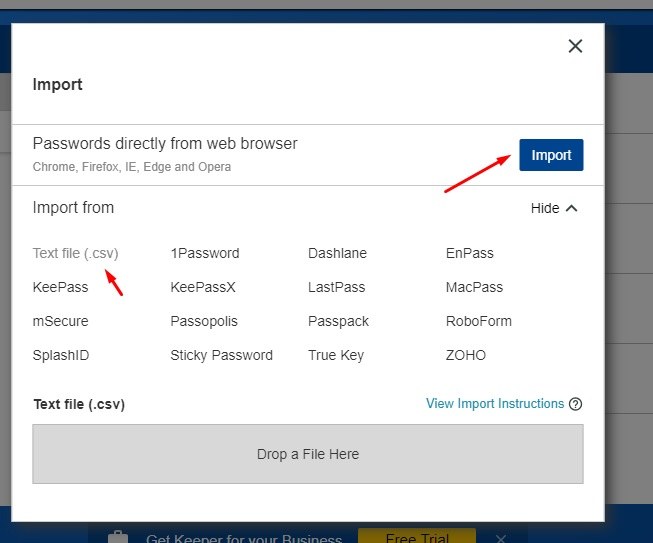Select KeePass from the import list
This screenshot has height=543, width=653.
tap(60, 287)
